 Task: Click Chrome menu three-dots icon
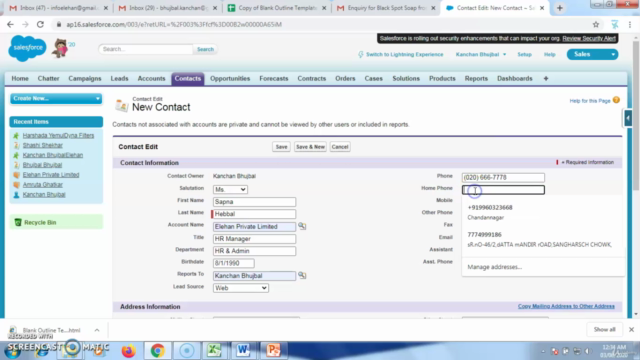[630, 24]
